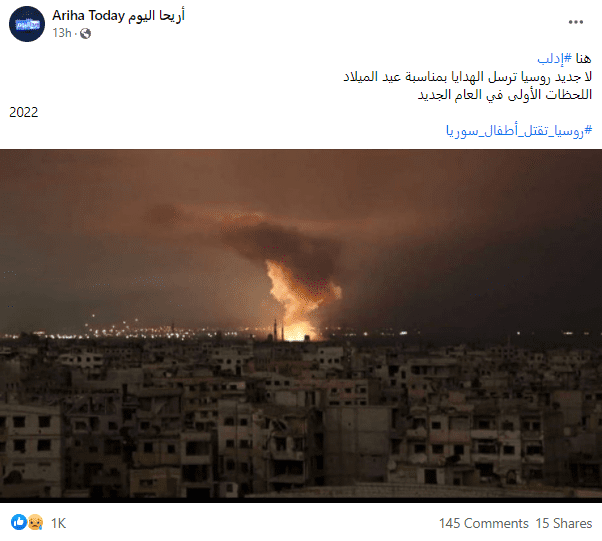This screenshot has height=541, width=602.
Task: Click the 2022 text in the post
Action: (23, 113)
